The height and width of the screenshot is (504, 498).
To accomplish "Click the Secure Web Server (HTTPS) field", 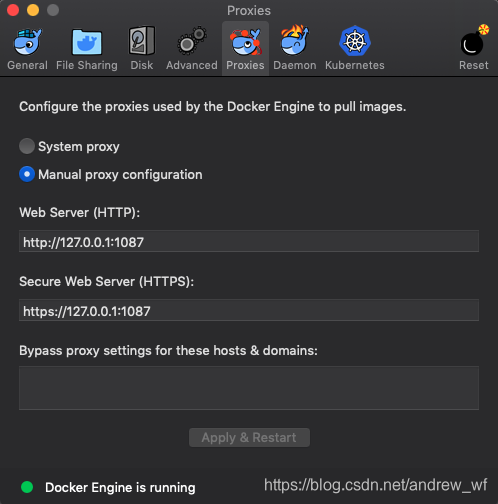I will click(249, 310).
